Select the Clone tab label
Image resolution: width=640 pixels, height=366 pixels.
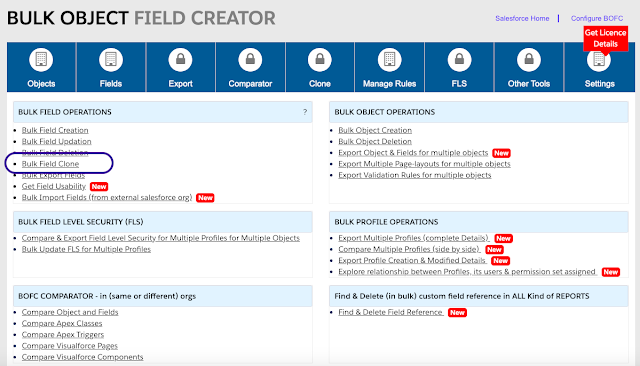click(320, 84)
